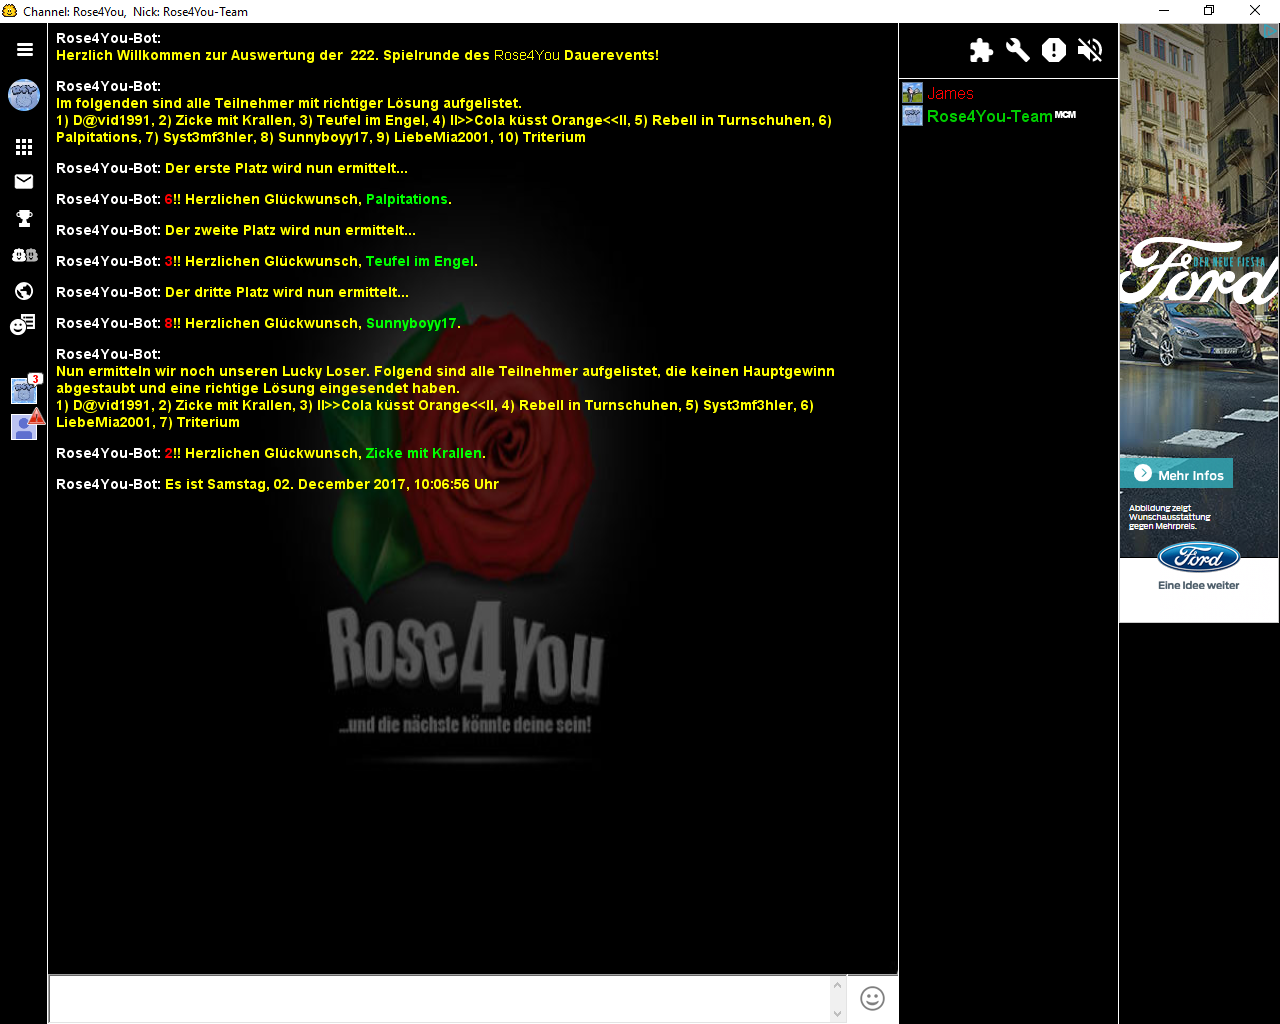Open the channel thumbnail with badge 3
The image size is (1280, 1024).
[x=24, y=389]
